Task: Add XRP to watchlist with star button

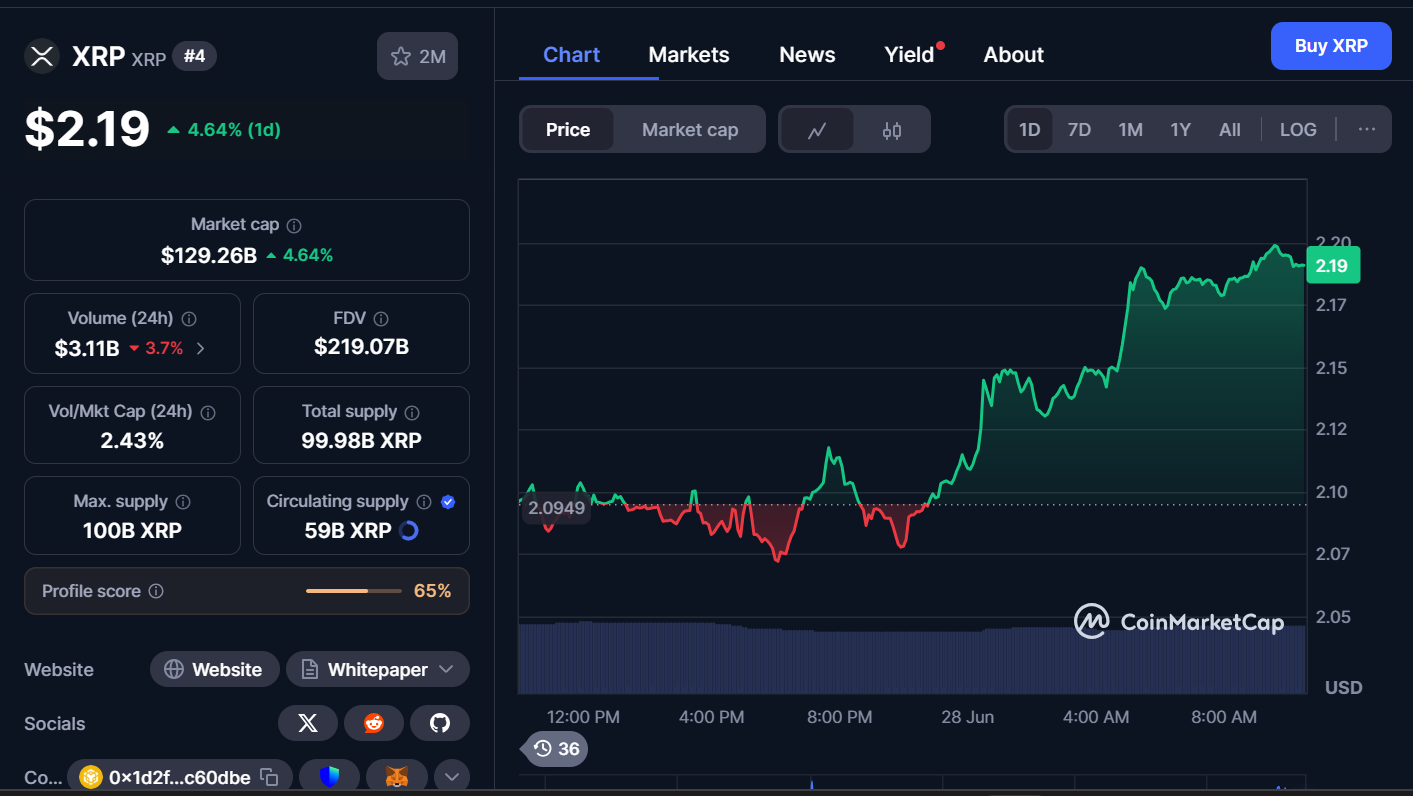Action: [417, 56]
